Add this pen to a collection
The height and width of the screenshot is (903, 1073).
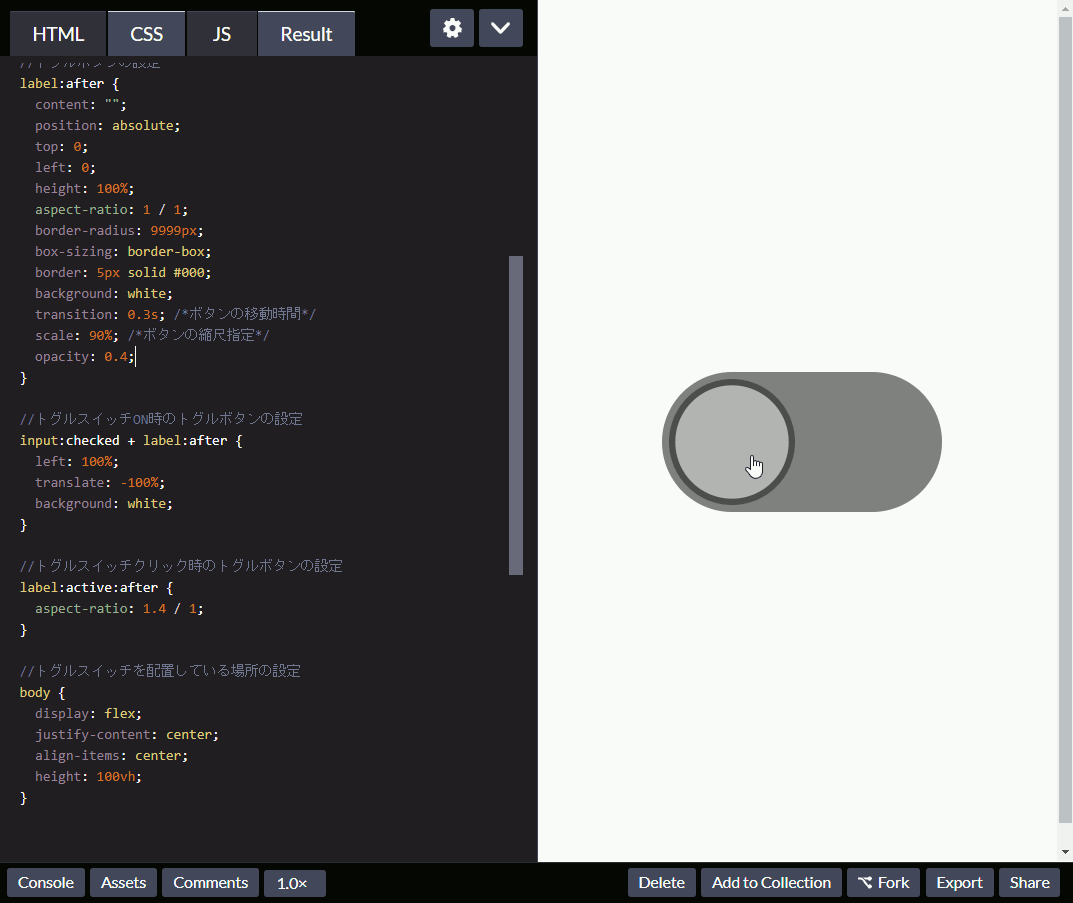770,882
